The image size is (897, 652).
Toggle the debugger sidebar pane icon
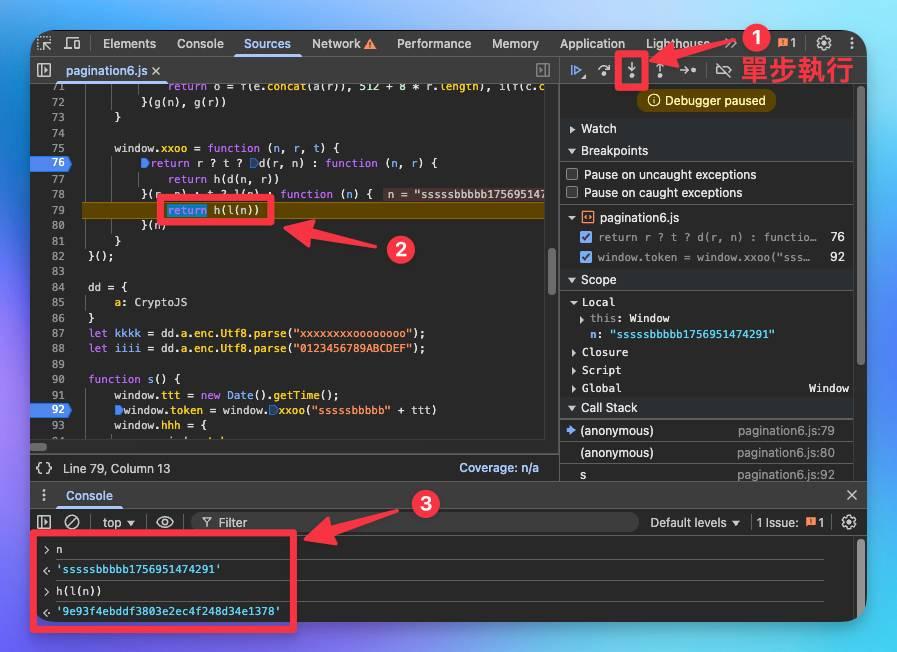(543, 70)
